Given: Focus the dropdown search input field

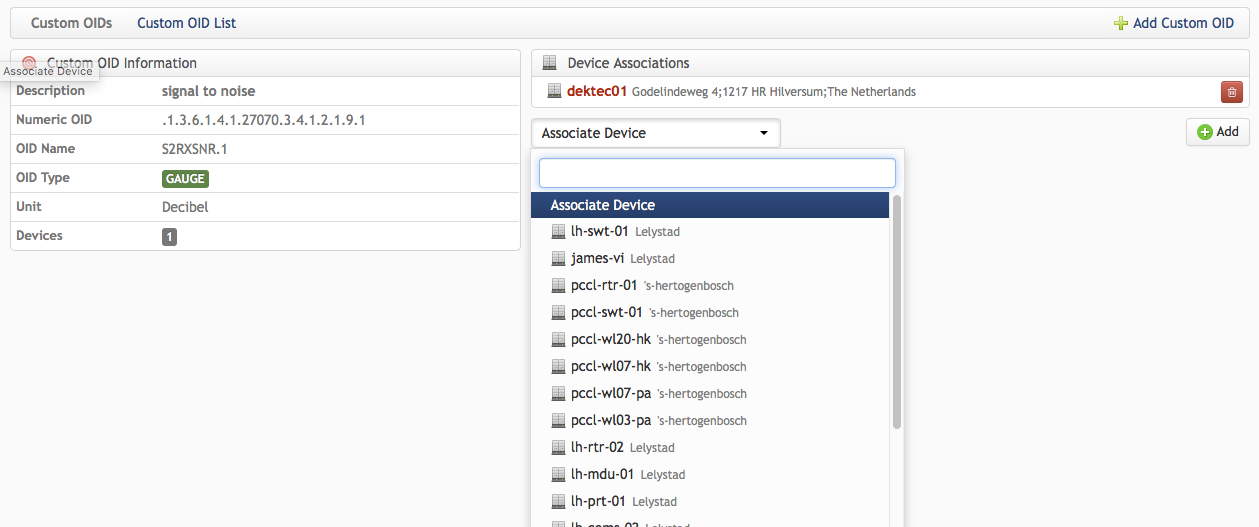Looking at the screenshot, I should point(717,173).
